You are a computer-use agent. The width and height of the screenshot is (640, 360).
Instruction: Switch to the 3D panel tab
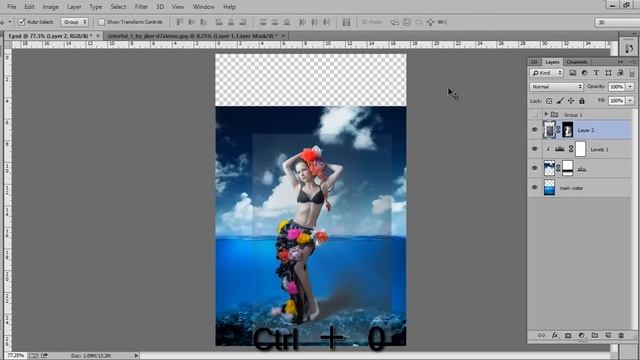534,62
